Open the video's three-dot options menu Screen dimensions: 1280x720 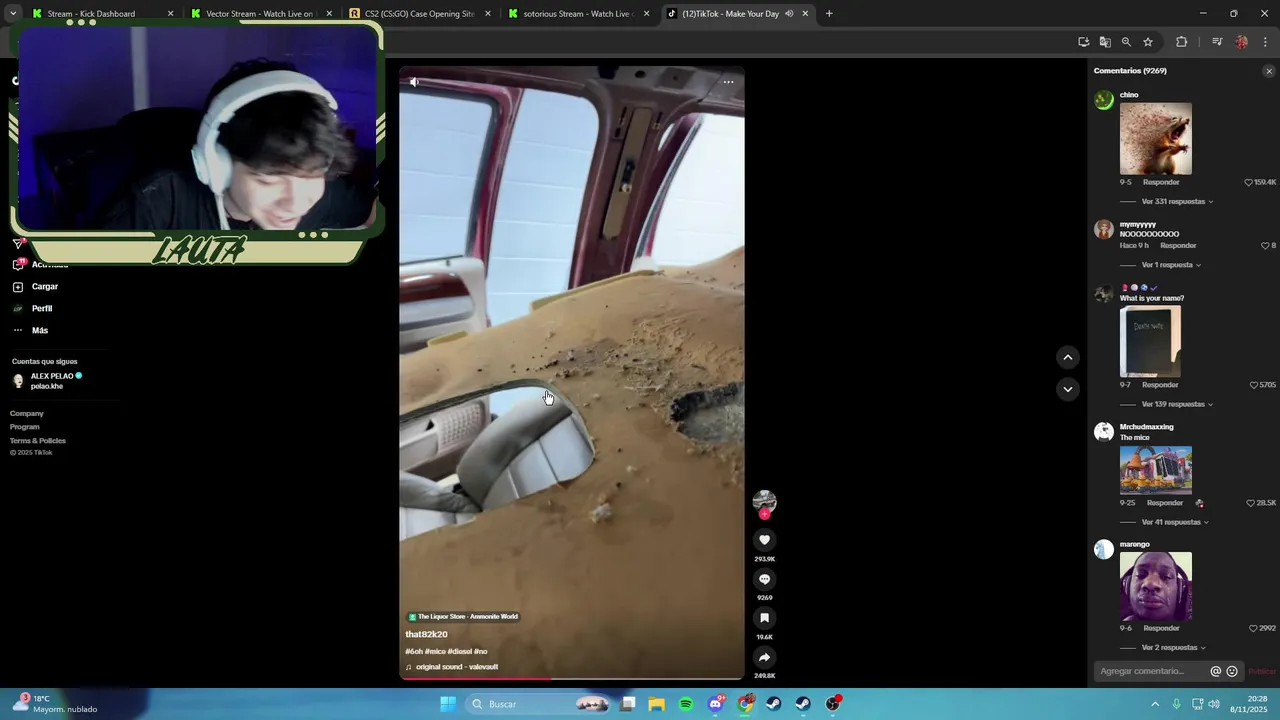[728, 82]
